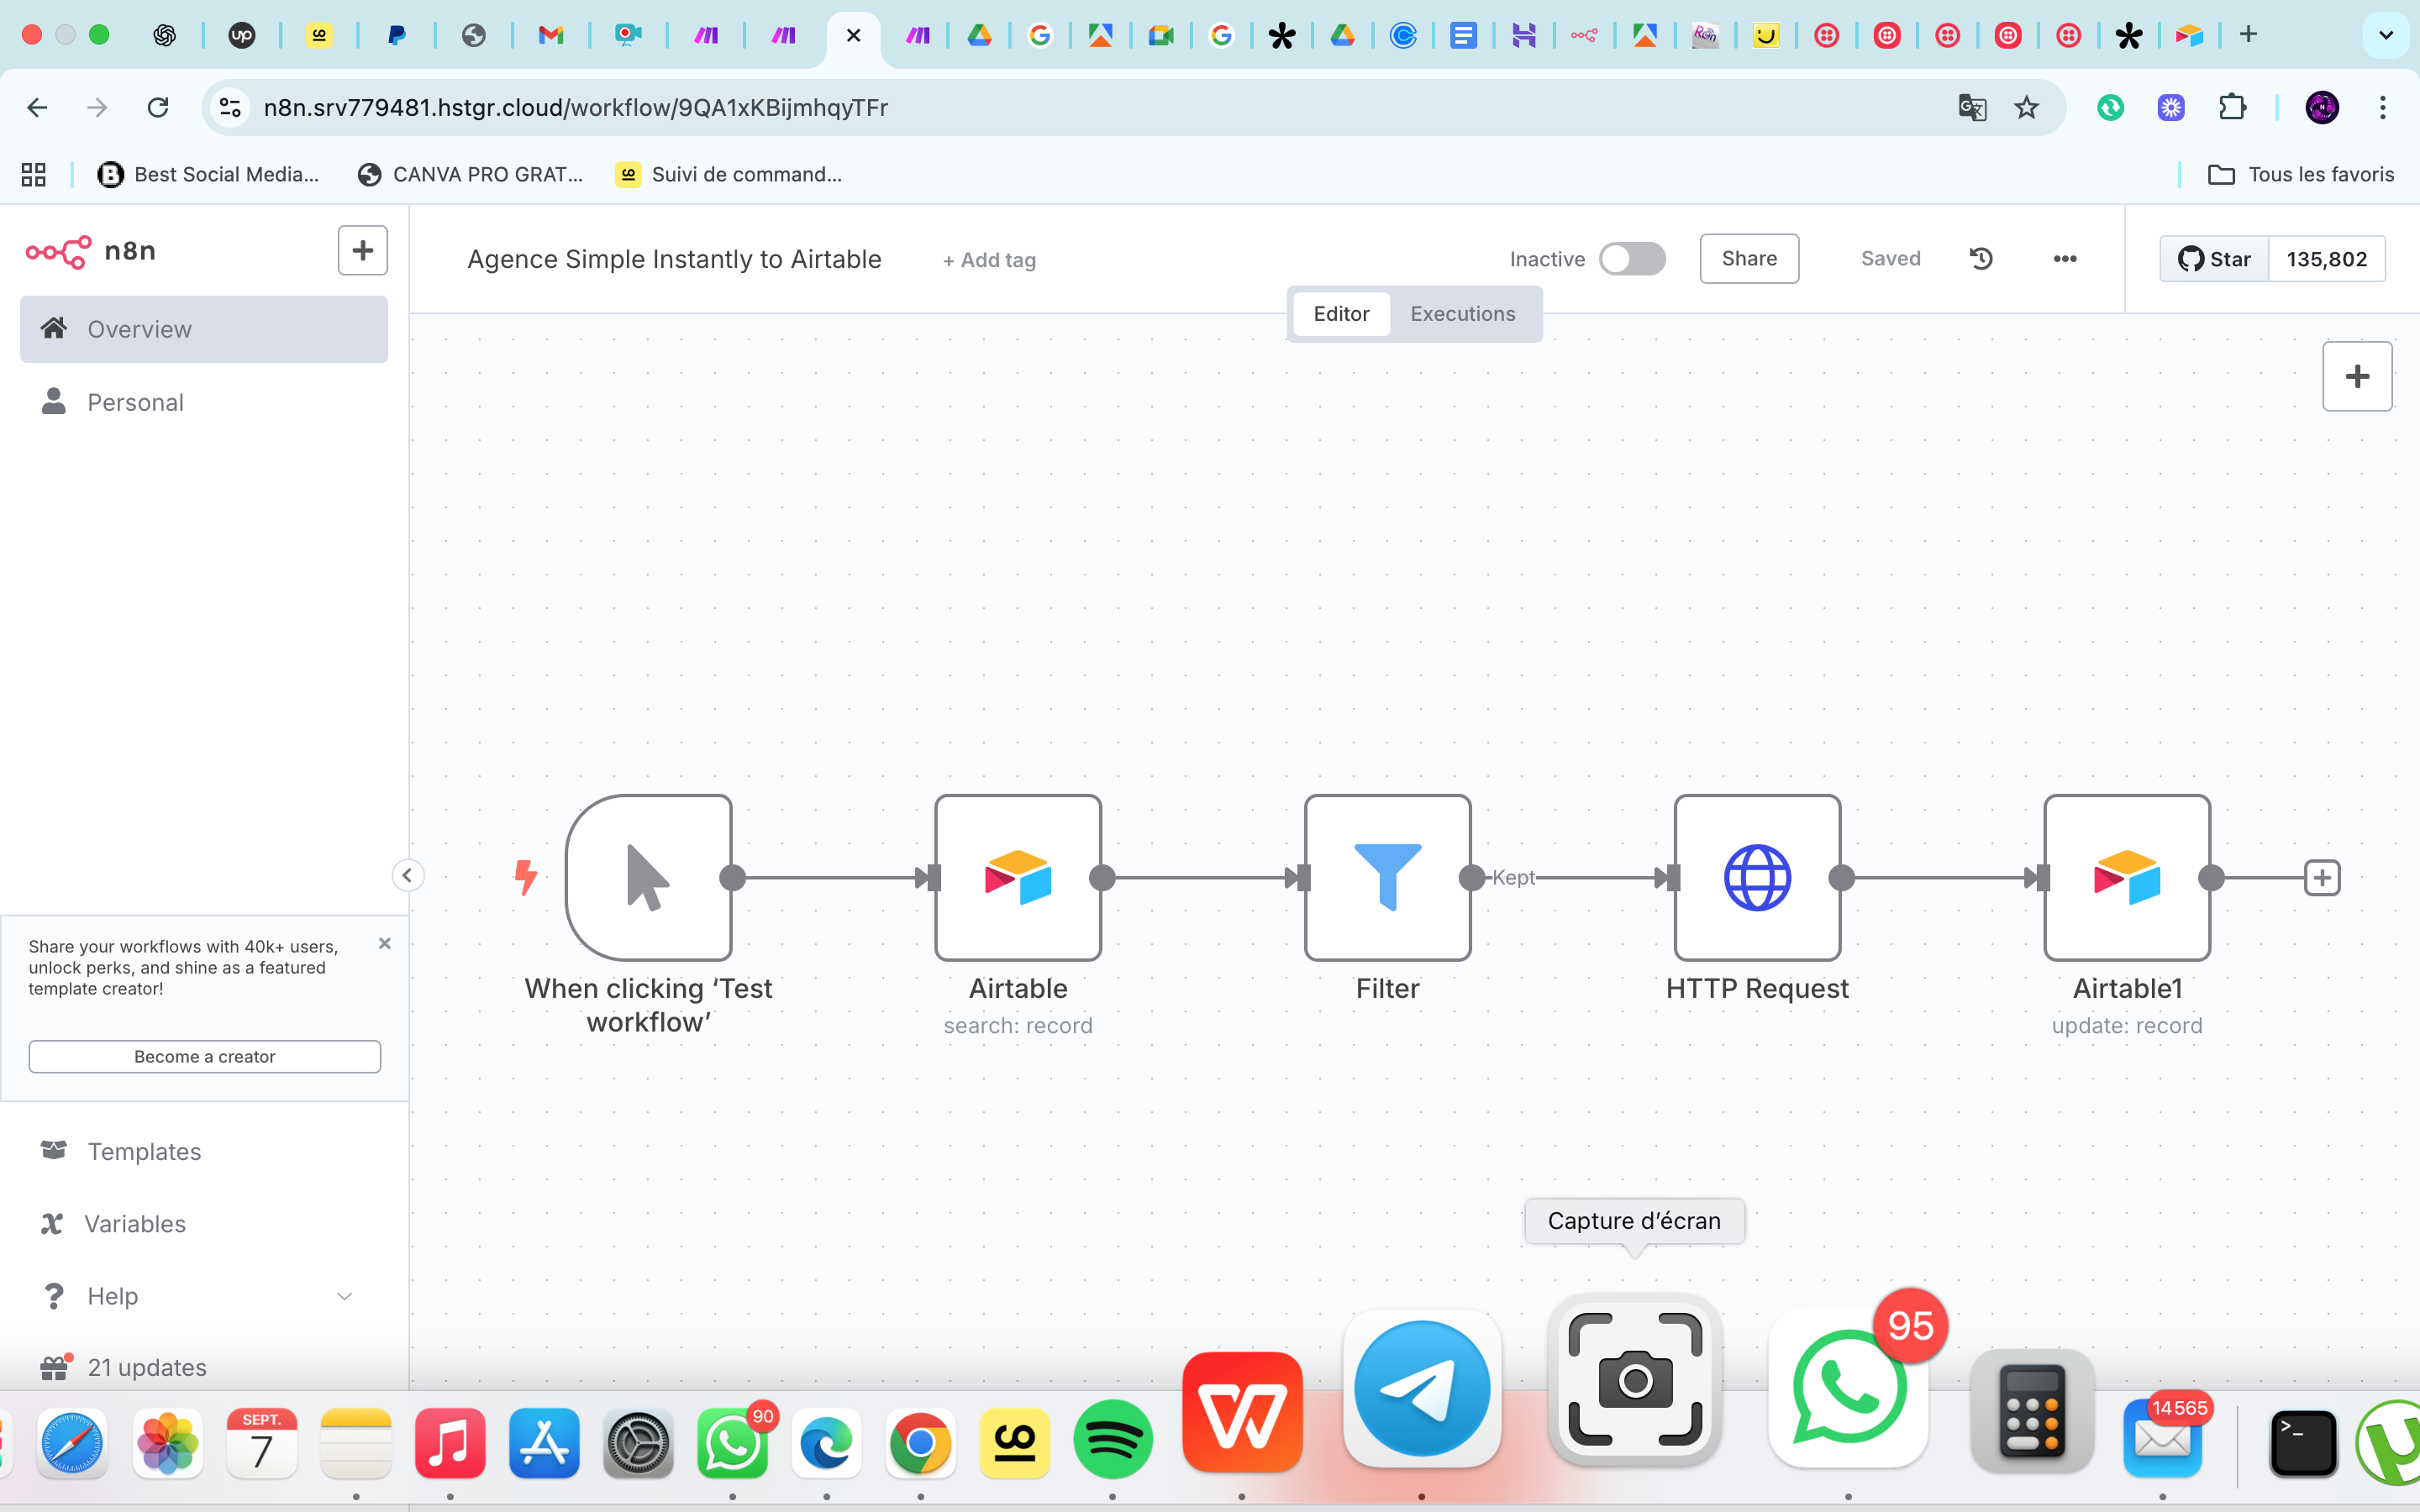Select the HTTP Request globe node
This screenshot has height=1512, width=2420.
(1757, 877)
